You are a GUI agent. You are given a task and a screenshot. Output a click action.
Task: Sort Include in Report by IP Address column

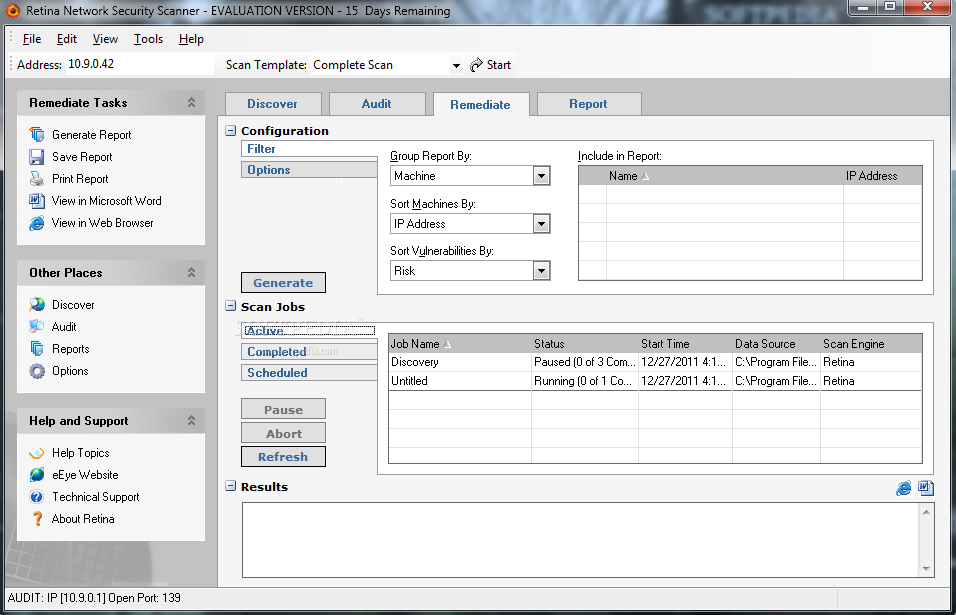pos(883,176)
